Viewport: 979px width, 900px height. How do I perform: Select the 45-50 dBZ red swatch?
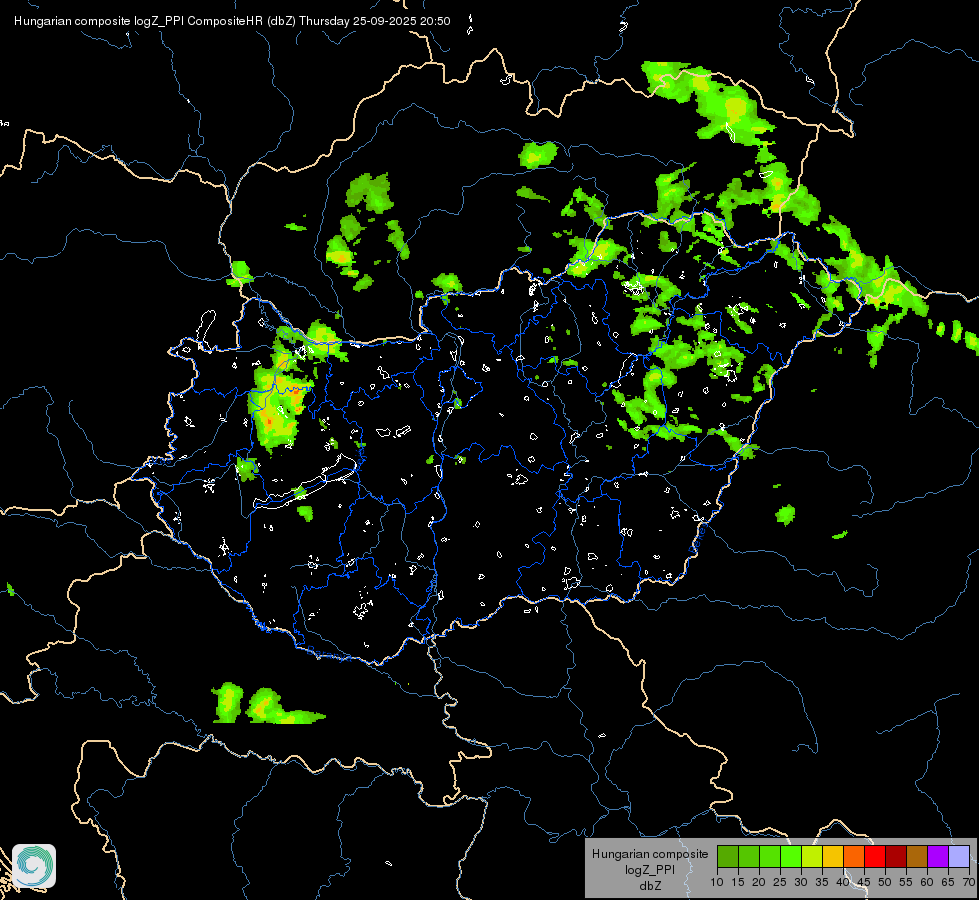[875, 856]
